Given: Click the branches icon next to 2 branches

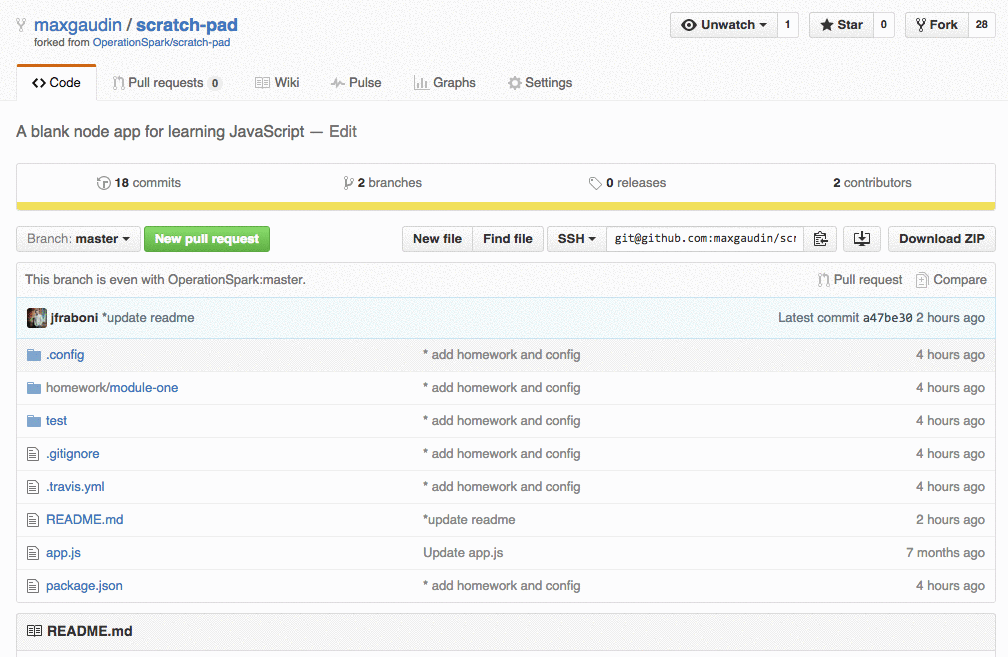Looking at the screenshot, I should (x=348, y=183).
